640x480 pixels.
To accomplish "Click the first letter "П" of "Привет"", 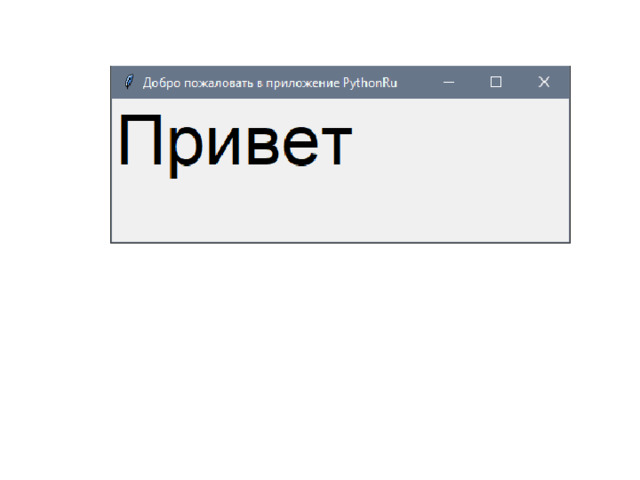I will pos(139,142).
